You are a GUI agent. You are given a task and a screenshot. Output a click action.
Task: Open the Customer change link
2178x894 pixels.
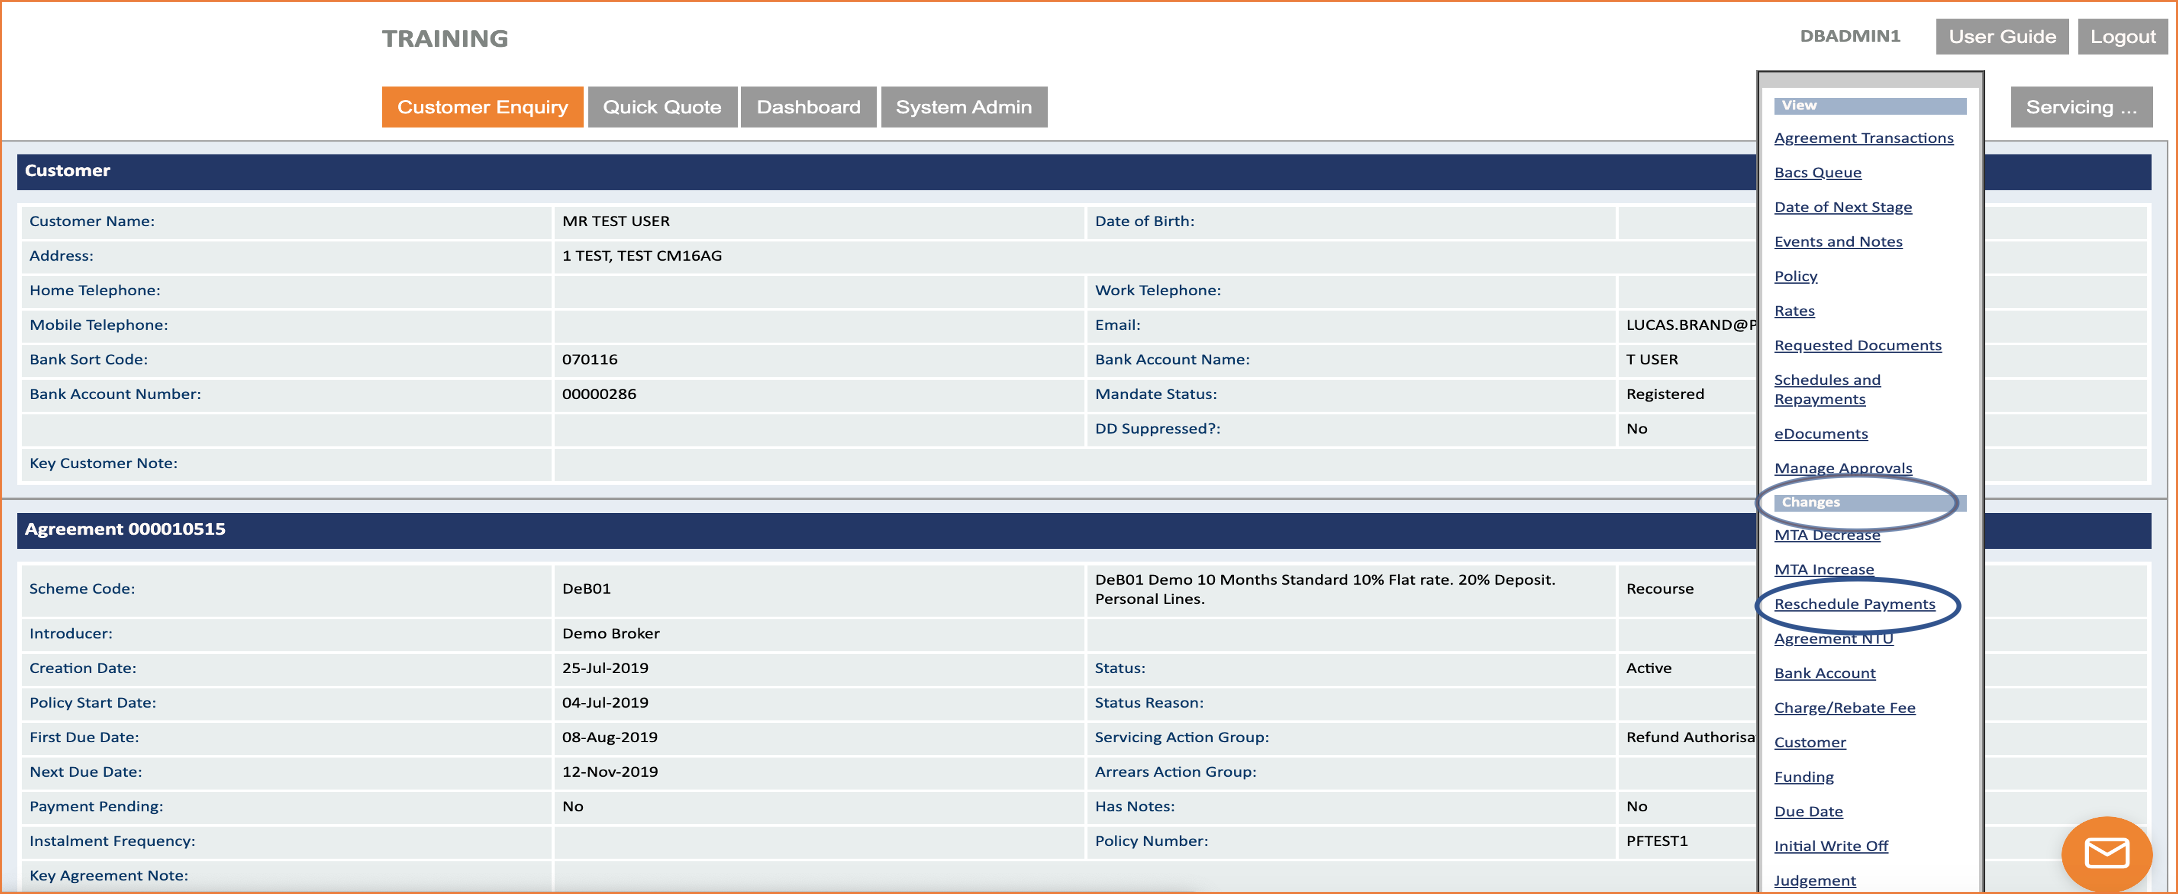click(1810, 742)
